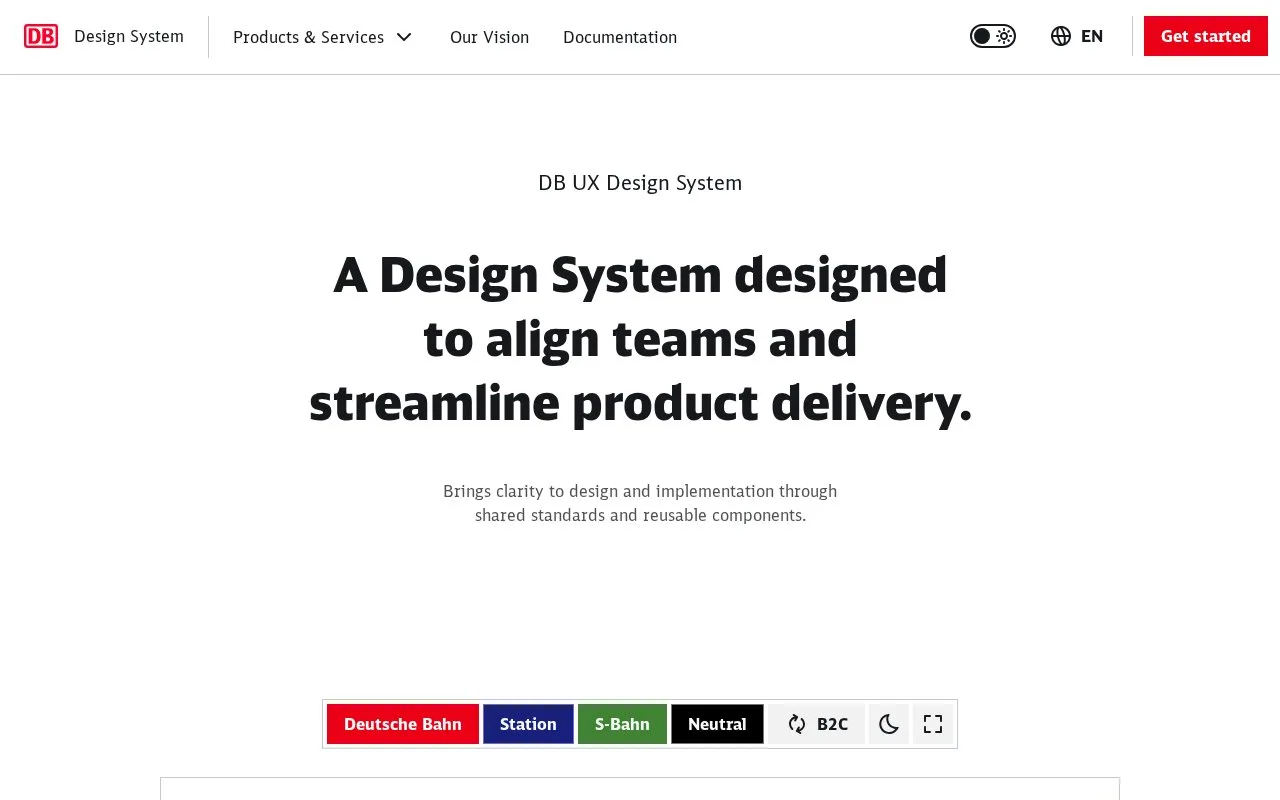Select the Station blue theme

[x=528, y=724]
